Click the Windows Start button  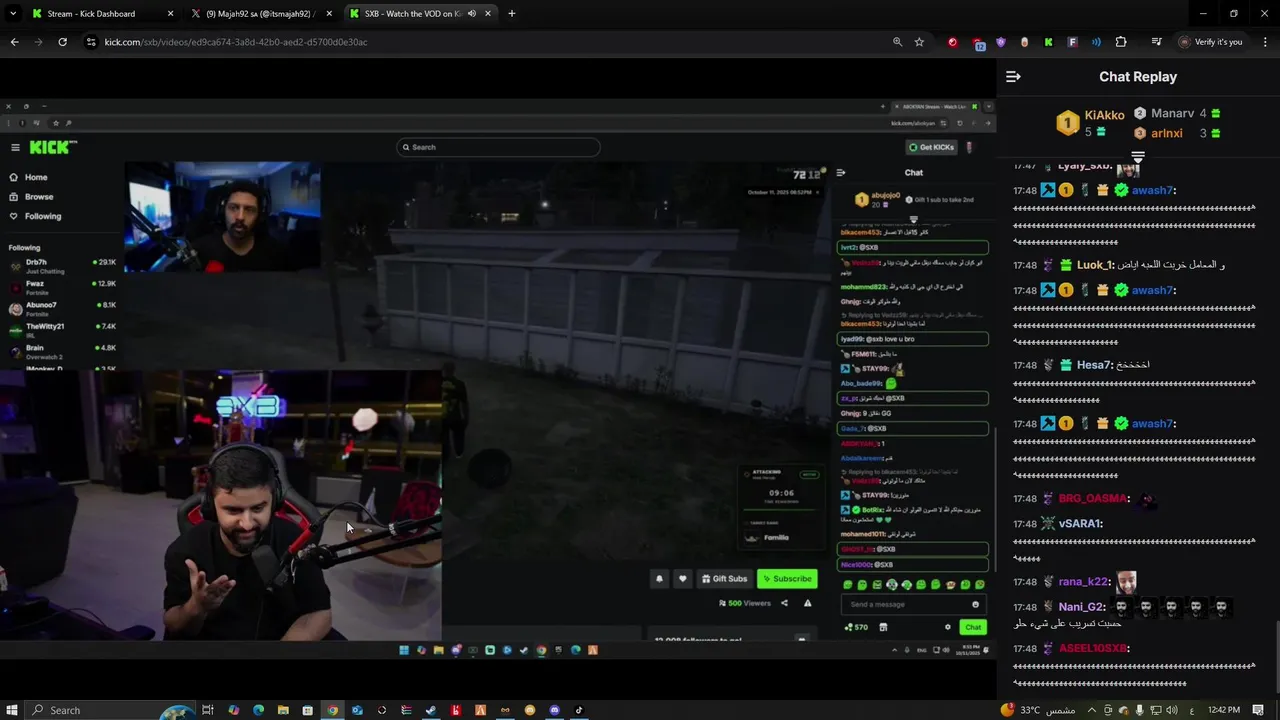click(12, 710)
